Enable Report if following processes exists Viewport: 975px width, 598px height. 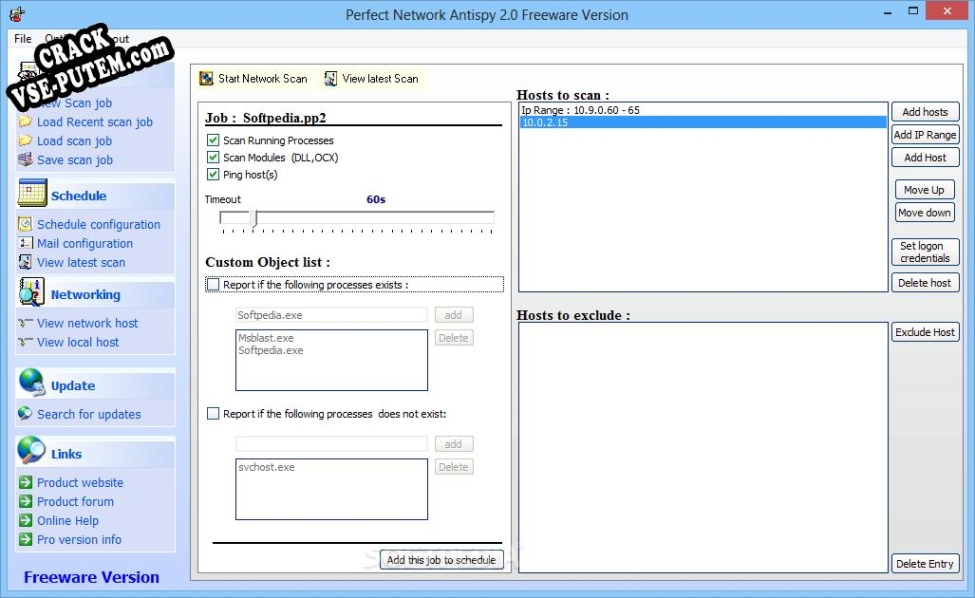pos(213,284)
